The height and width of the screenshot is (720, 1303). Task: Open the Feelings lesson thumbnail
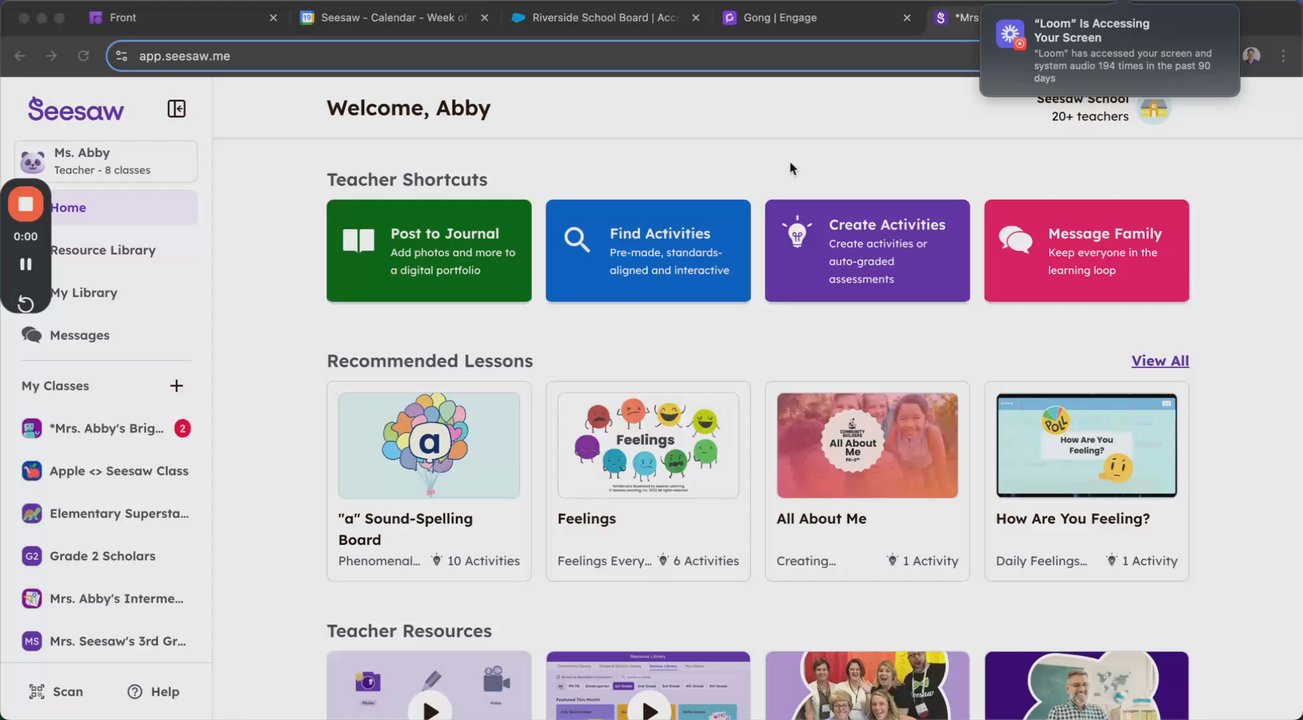(x=648, y=446)
